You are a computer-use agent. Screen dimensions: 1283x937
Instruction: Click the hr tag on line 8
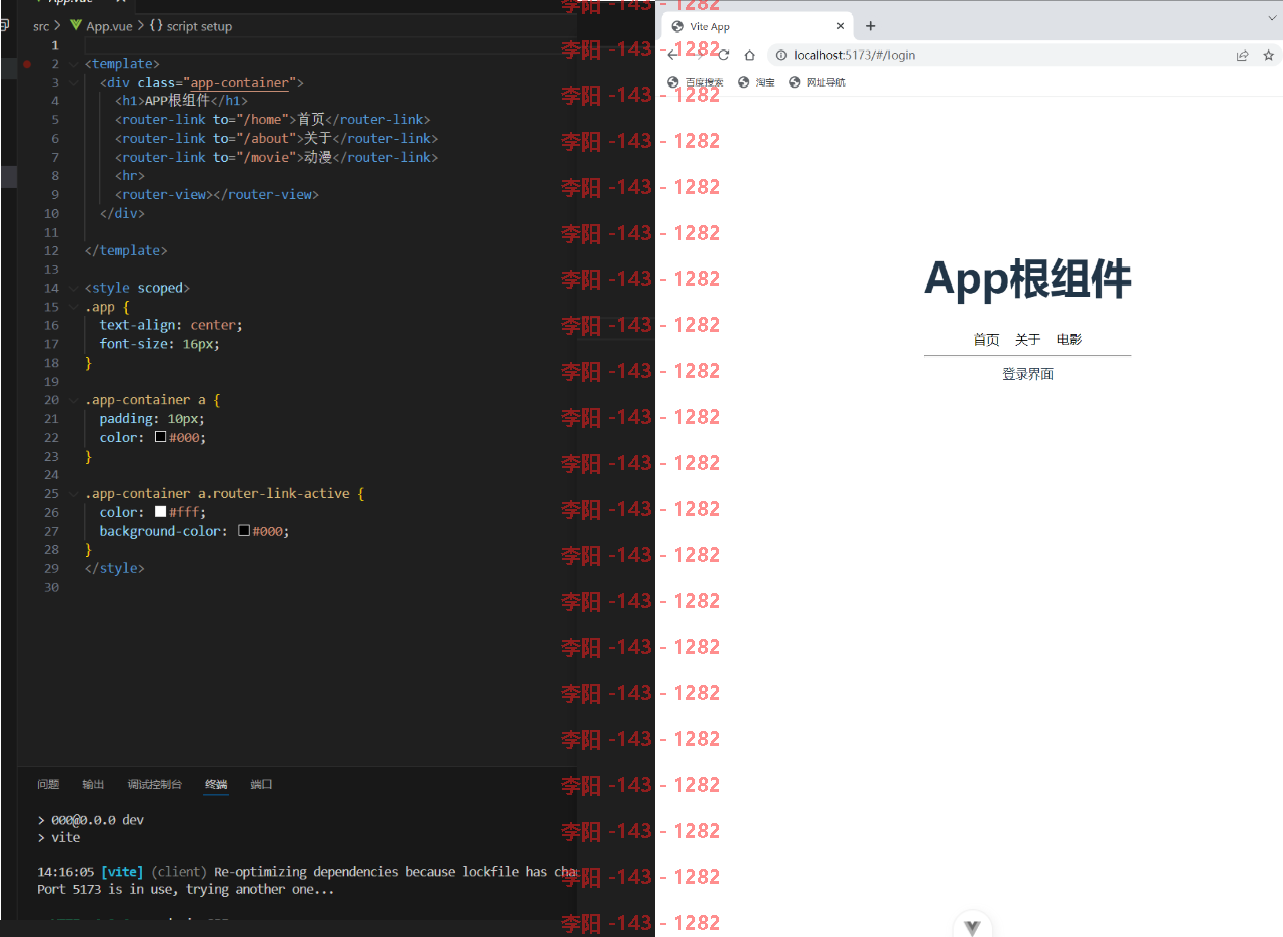(130, 176)
